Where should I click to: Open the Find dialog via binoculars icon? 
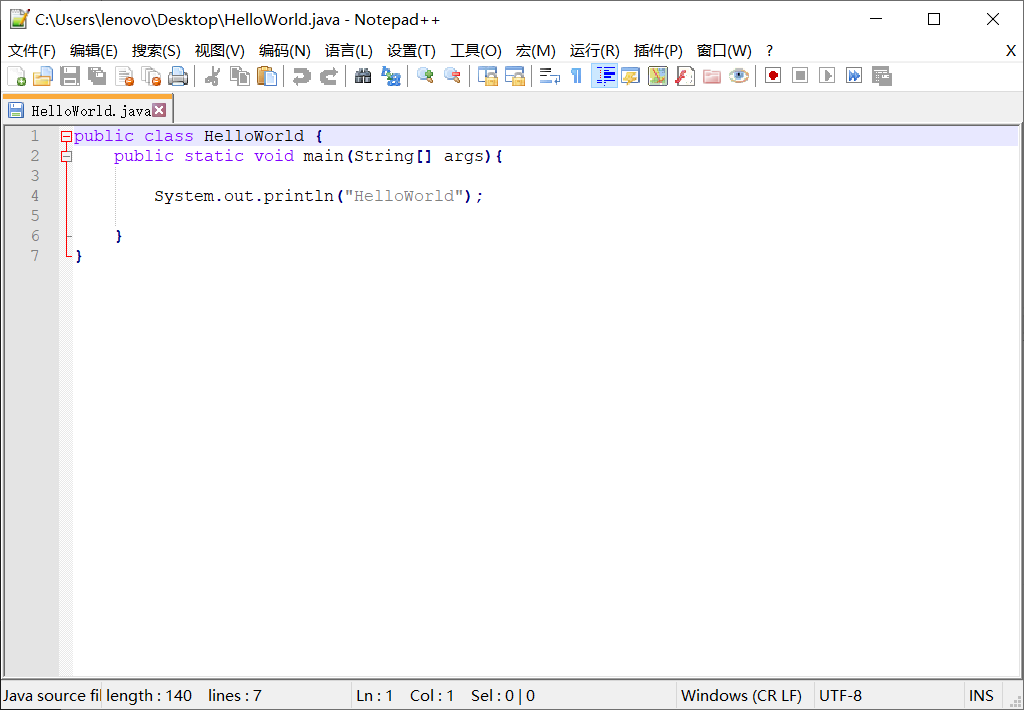coord(362,76)
